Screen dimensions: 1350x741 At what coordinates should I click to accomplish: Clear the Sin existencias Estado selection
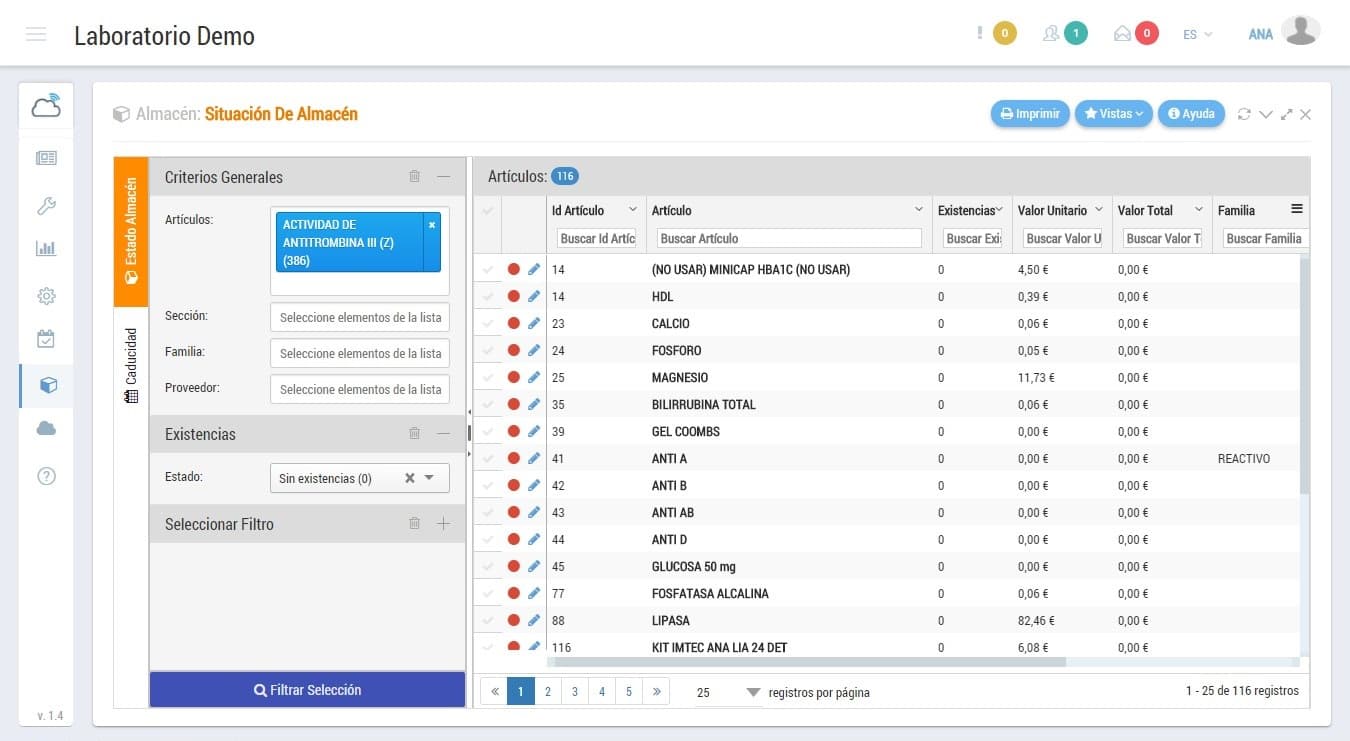pos(409,478)
